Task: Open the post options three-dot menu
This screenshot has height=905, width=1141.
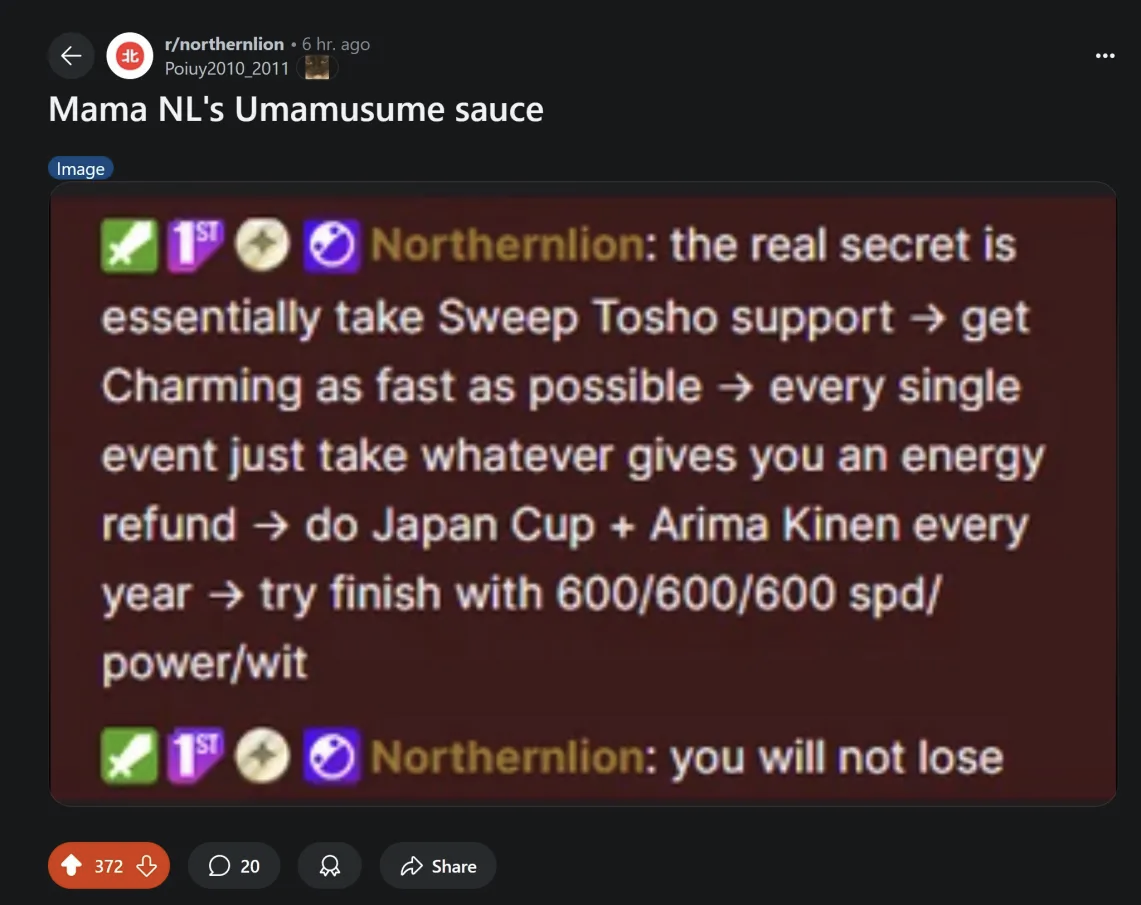Action: click(1105, 55)
